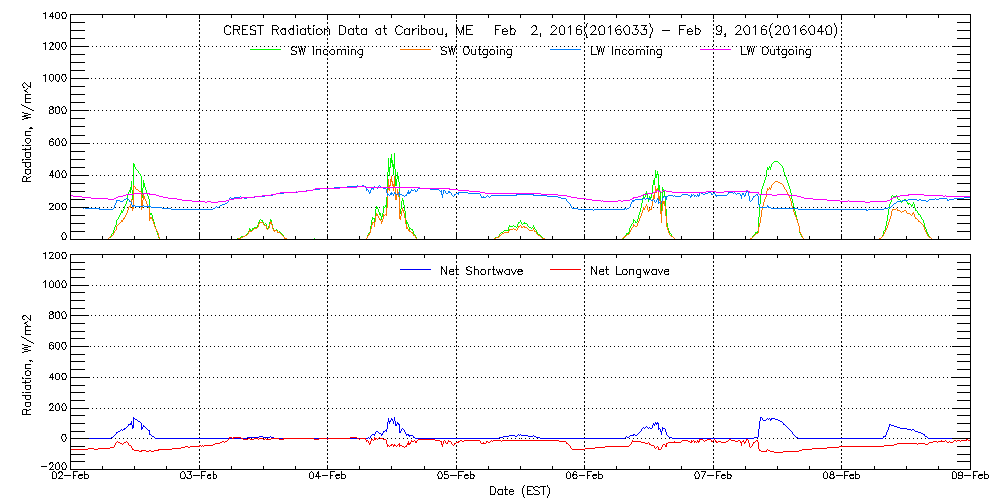1000x500 pixels.
Task: Click the LW Outgoing legend label
Action: click(775, 51)
